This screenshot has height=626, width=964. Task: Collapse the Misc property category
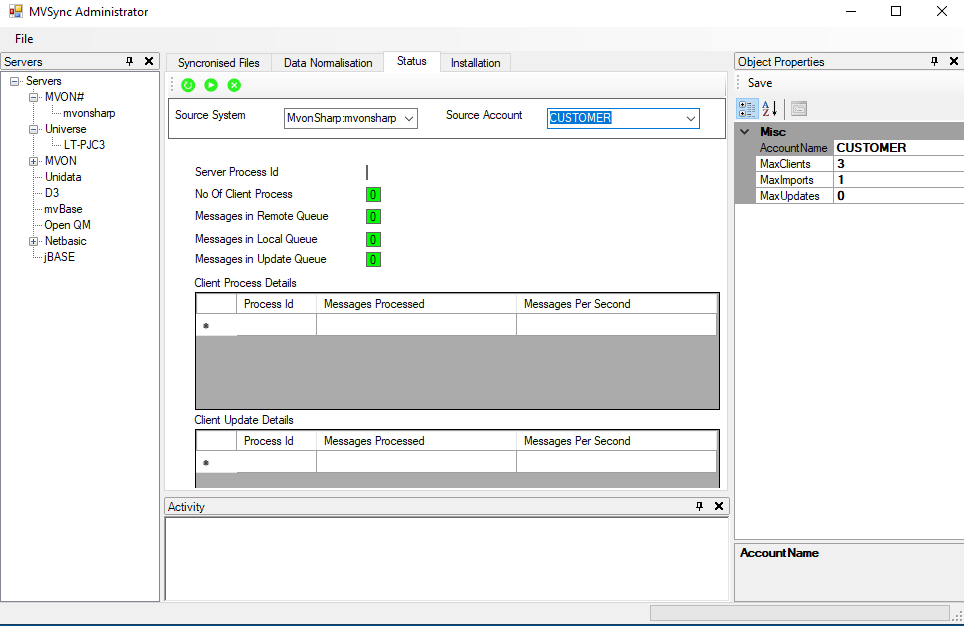tap(745, 132)
